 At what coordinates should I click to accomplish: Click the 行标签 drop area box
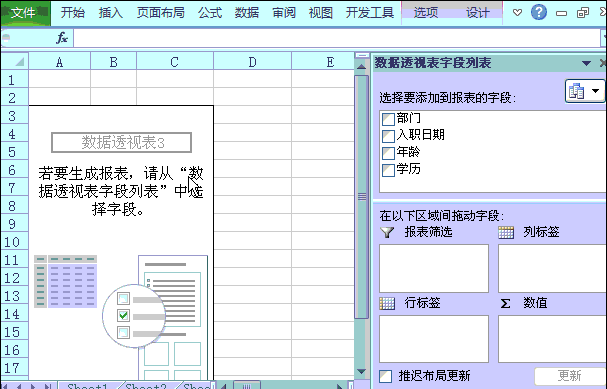(x=434, y=339)
